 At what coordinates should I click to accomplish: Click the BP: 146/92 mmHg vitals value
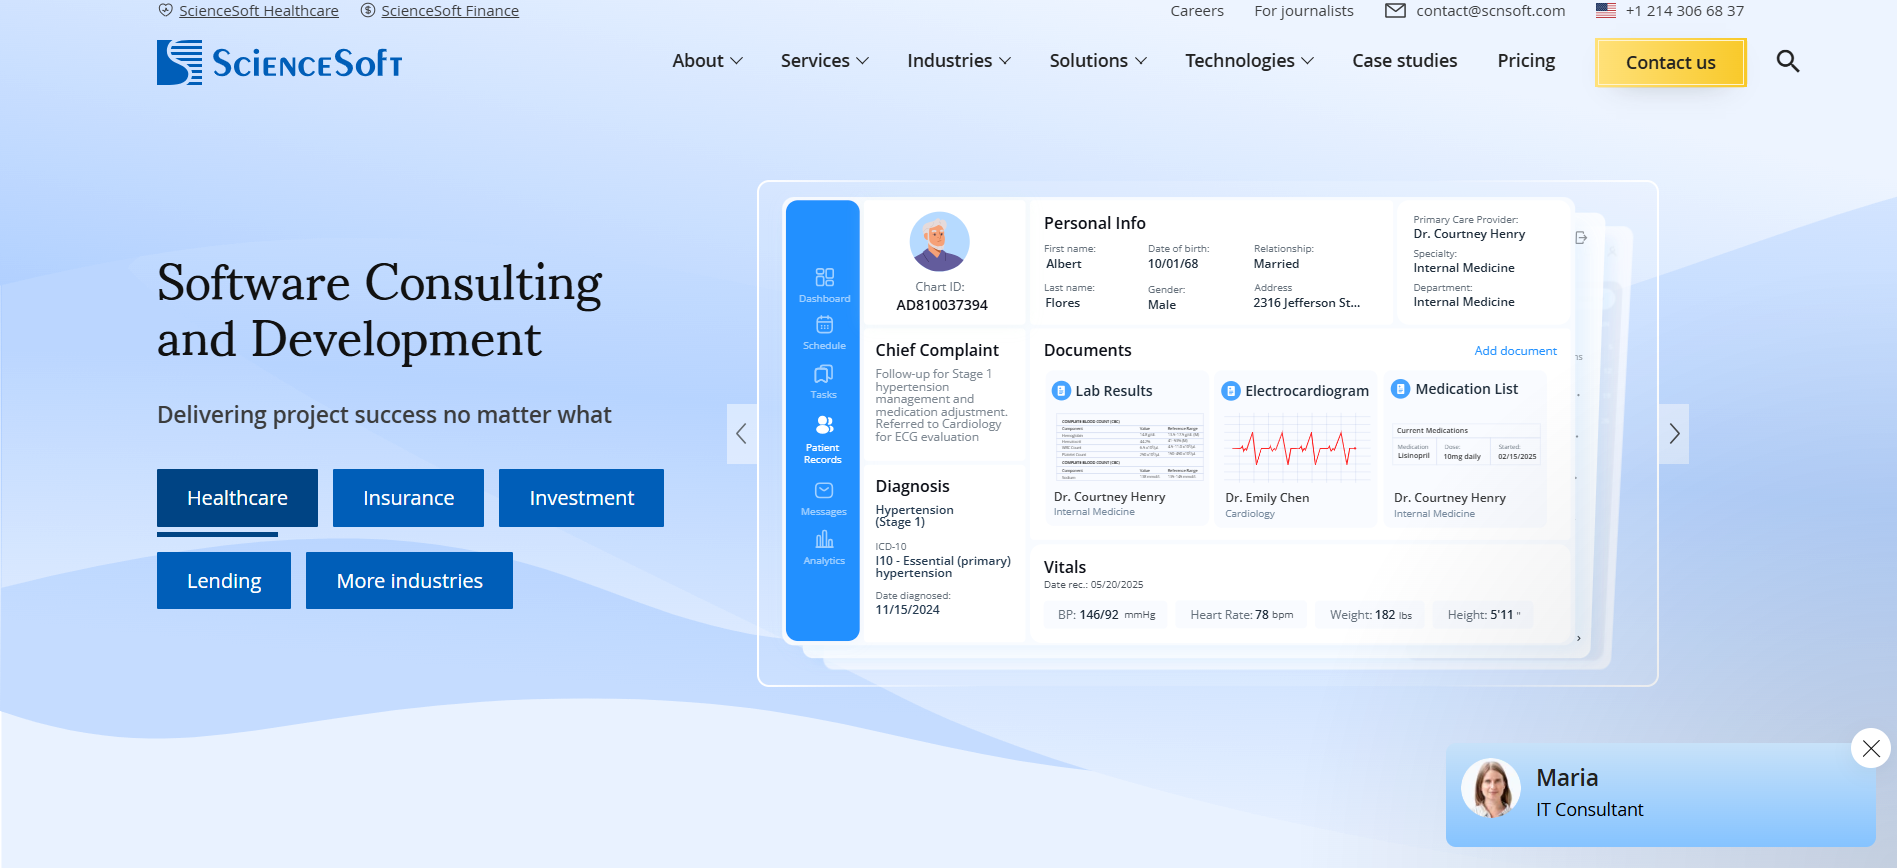pos(1106,615)
